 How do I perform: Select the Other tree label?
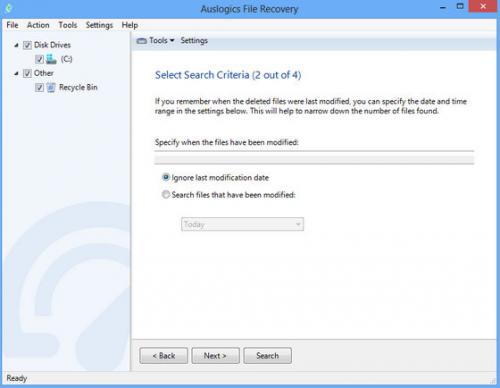point(44,73)
